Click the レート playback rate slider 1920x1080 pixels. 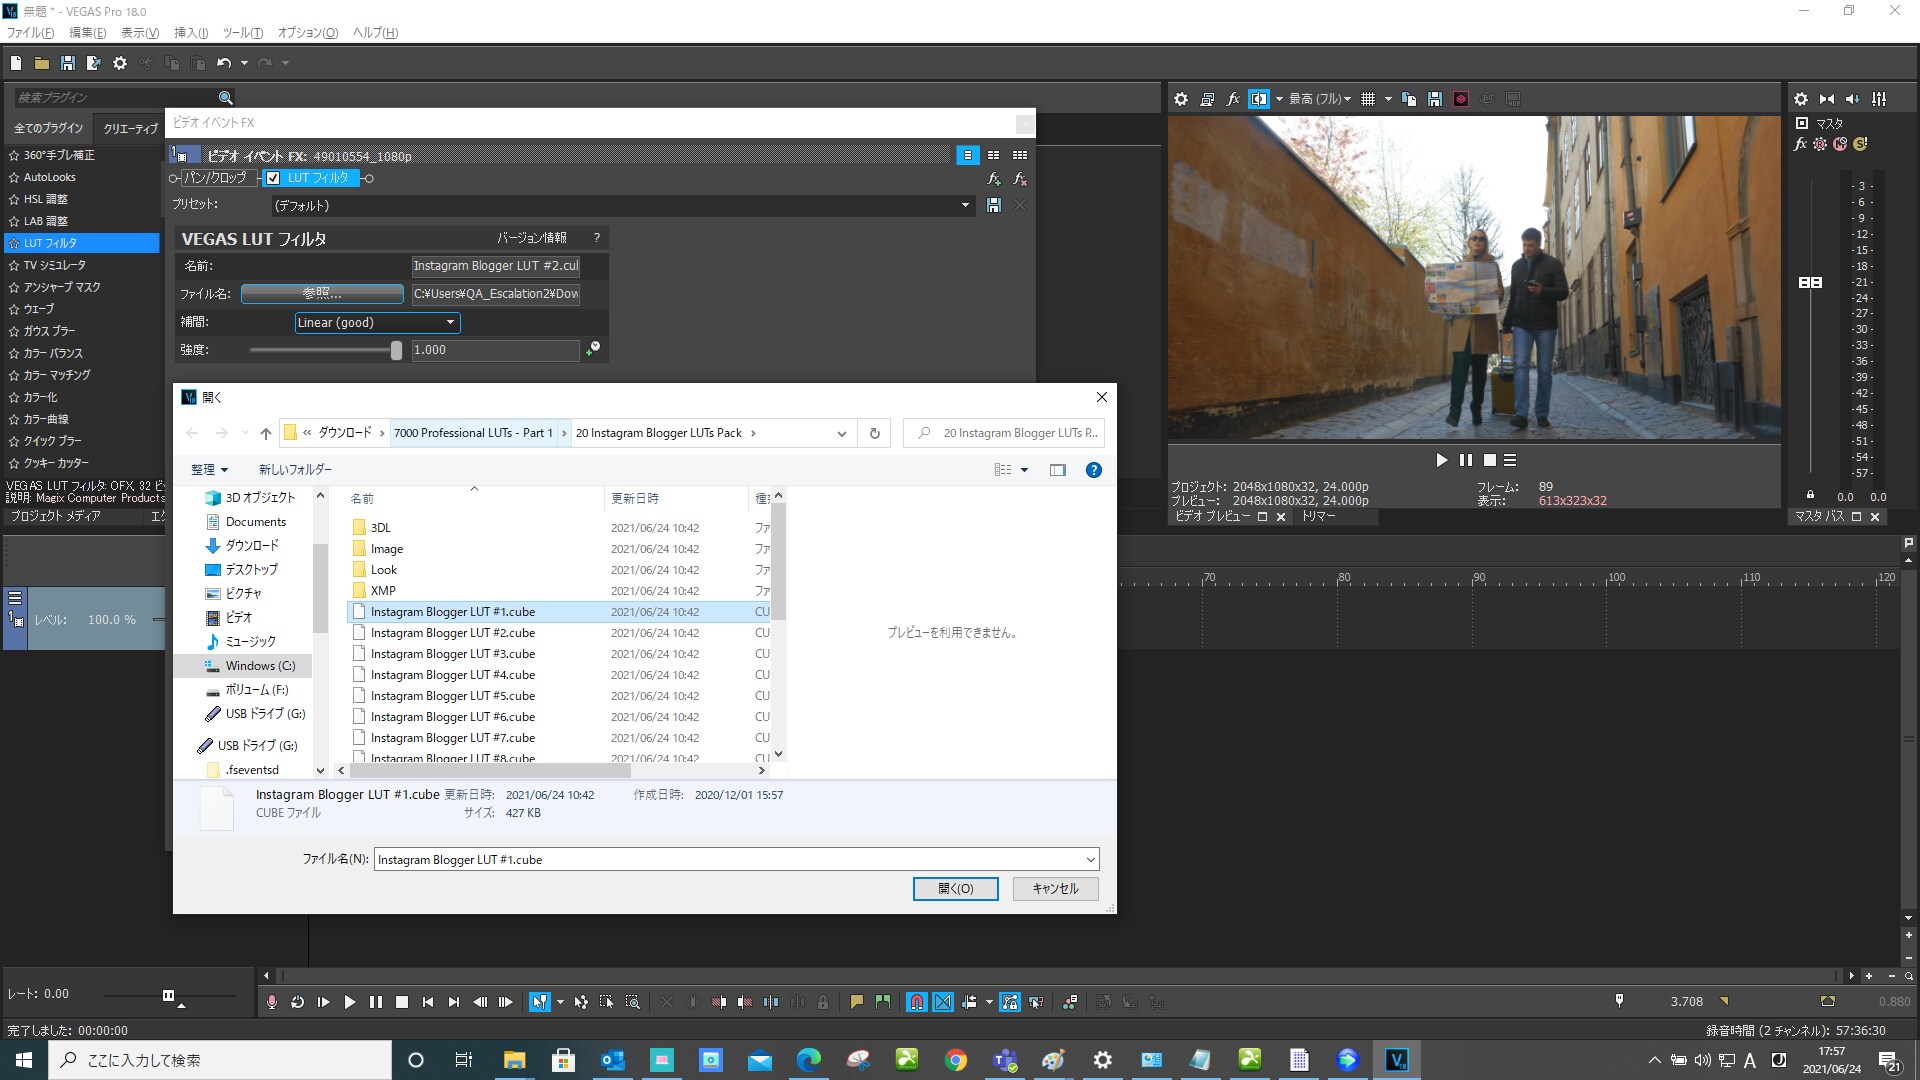168,995
